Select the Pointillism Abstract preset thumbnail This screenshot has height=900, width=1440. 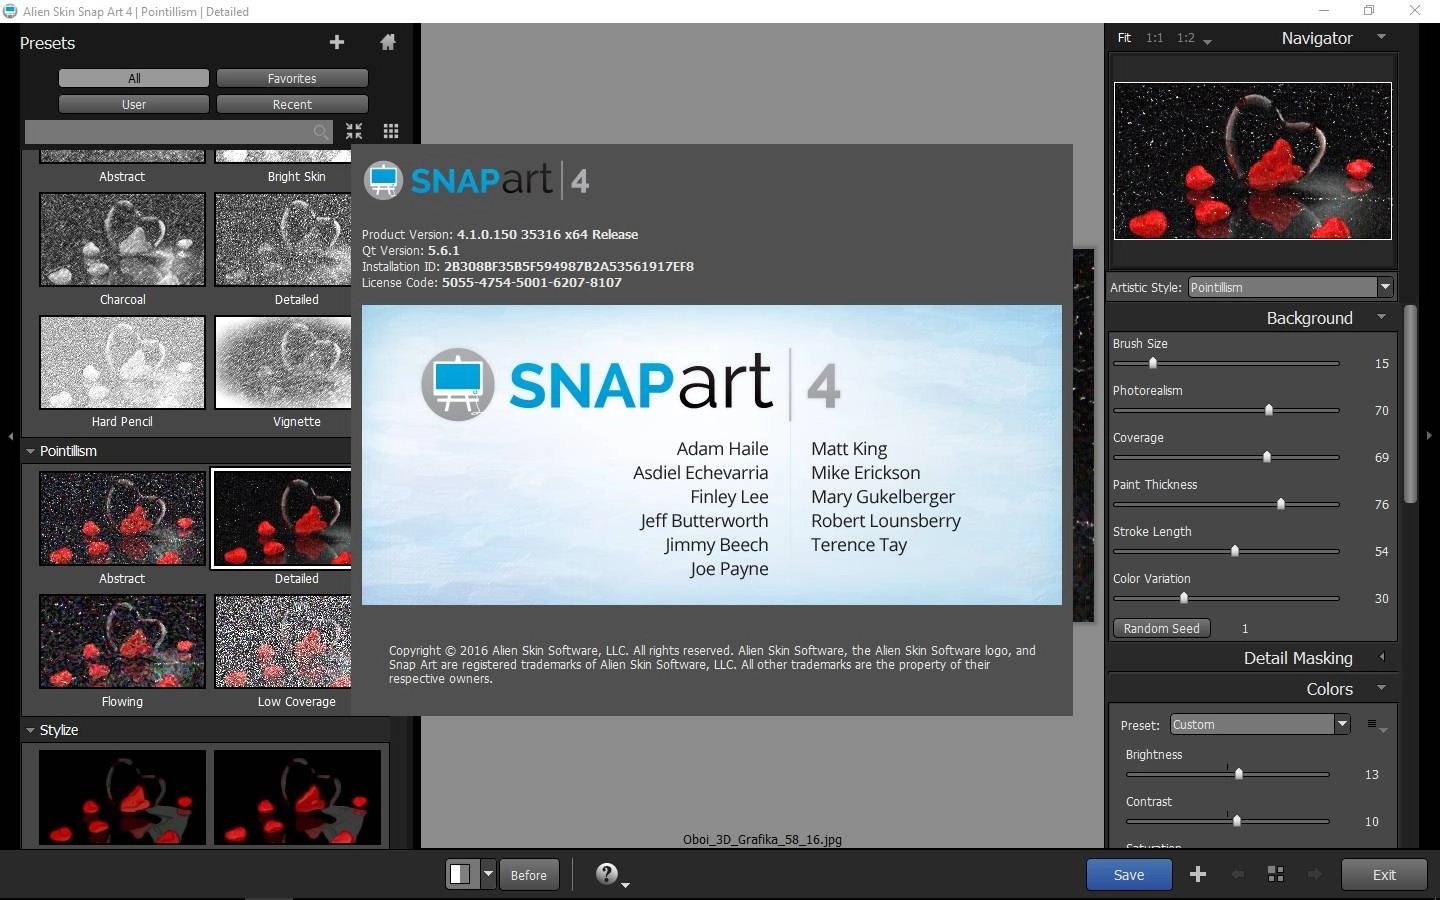pyautogui.click(x=122, y=518)
